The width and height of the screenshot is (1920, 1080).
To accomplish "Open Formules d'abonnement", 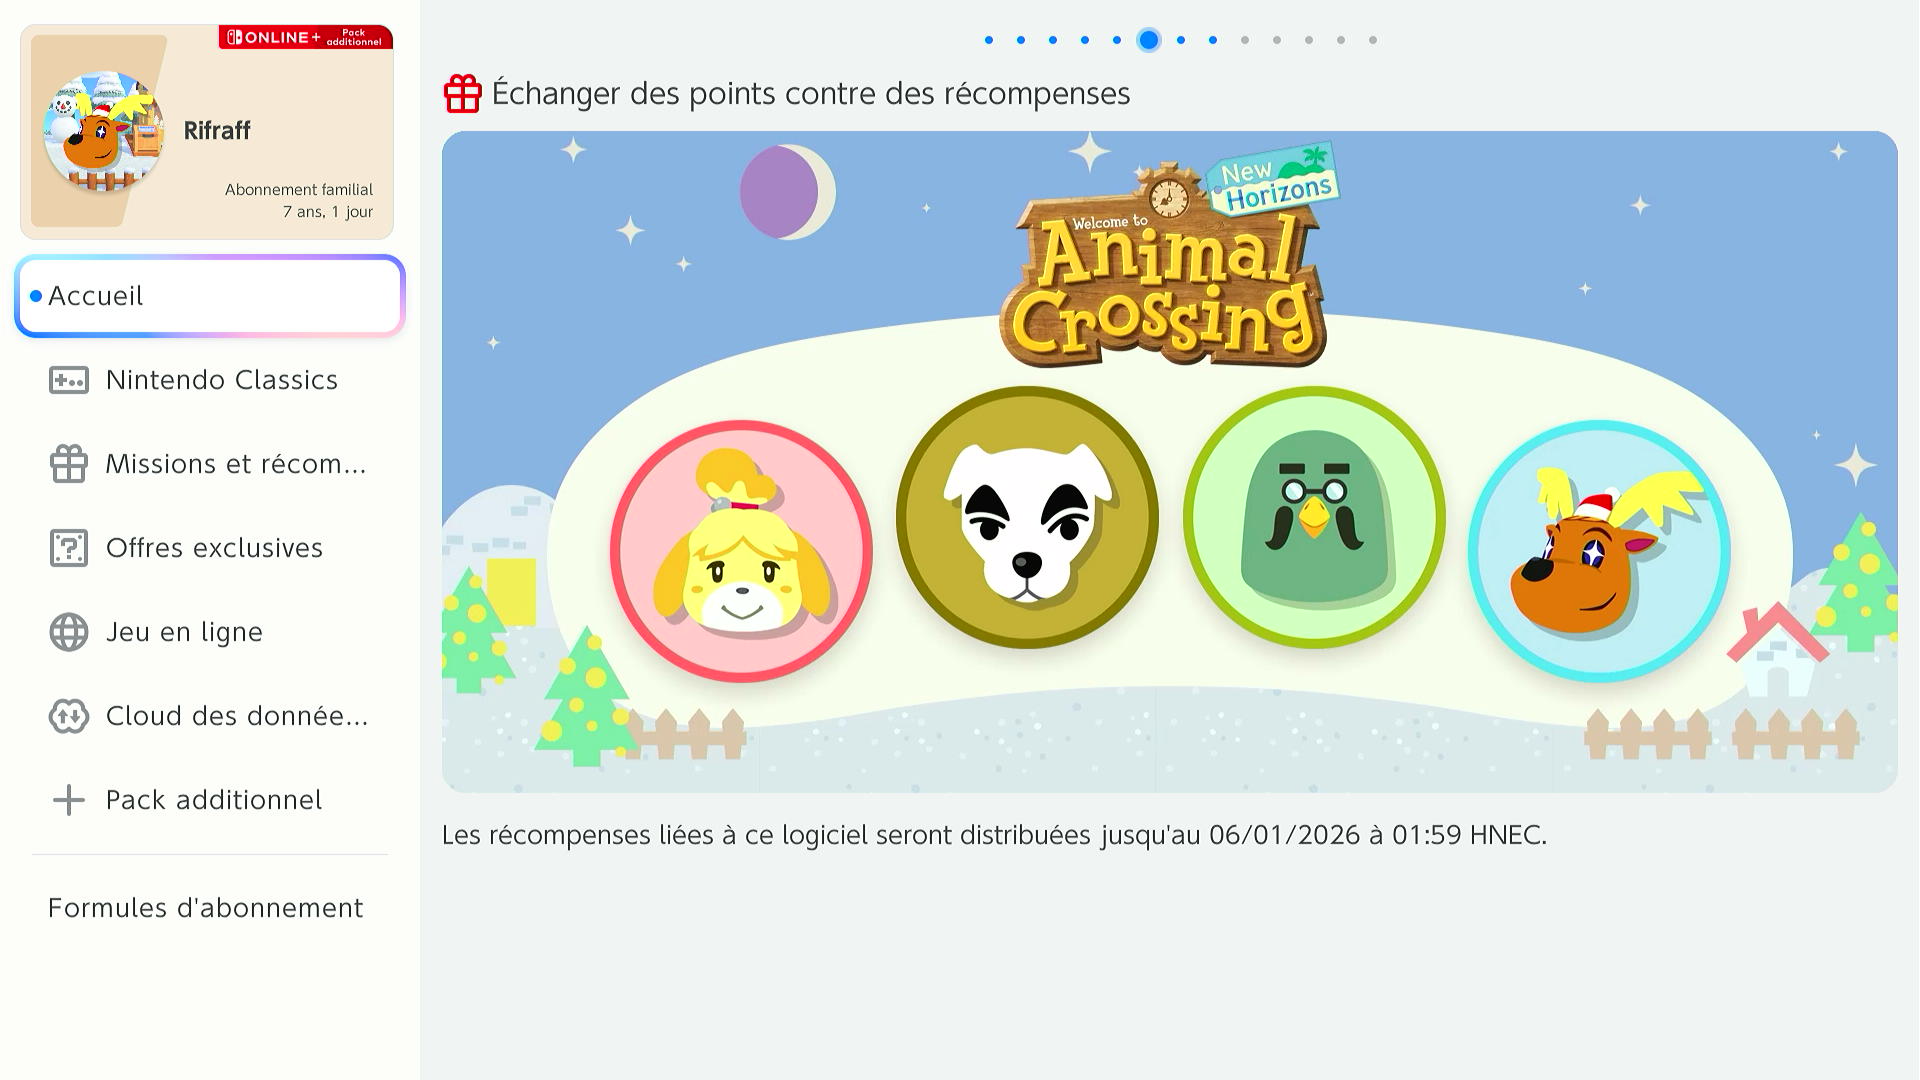I will [206, 908].
